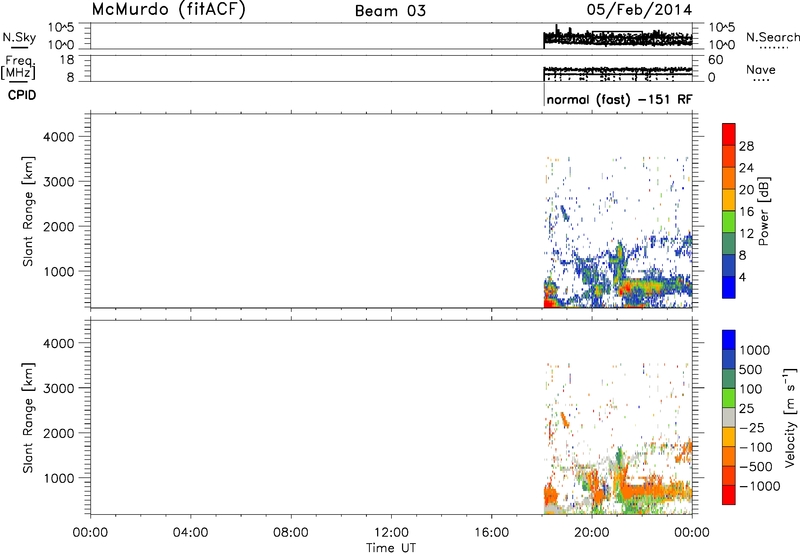Click the '-1000' velocity scale value

(x=759, y=486)
